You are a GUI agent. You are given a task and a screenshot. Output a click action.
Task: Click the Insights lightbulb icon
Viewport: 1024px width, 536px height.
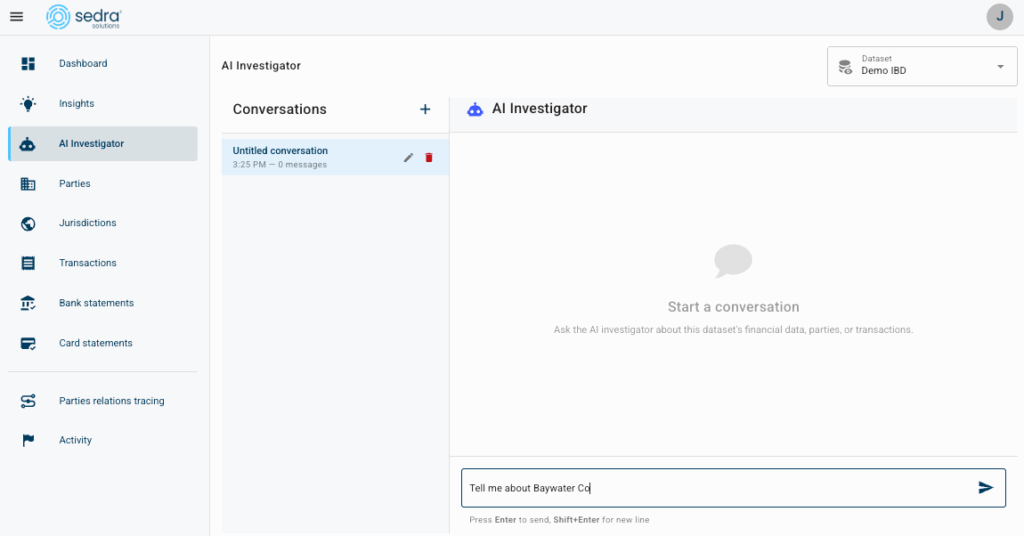tap(28, 104)
